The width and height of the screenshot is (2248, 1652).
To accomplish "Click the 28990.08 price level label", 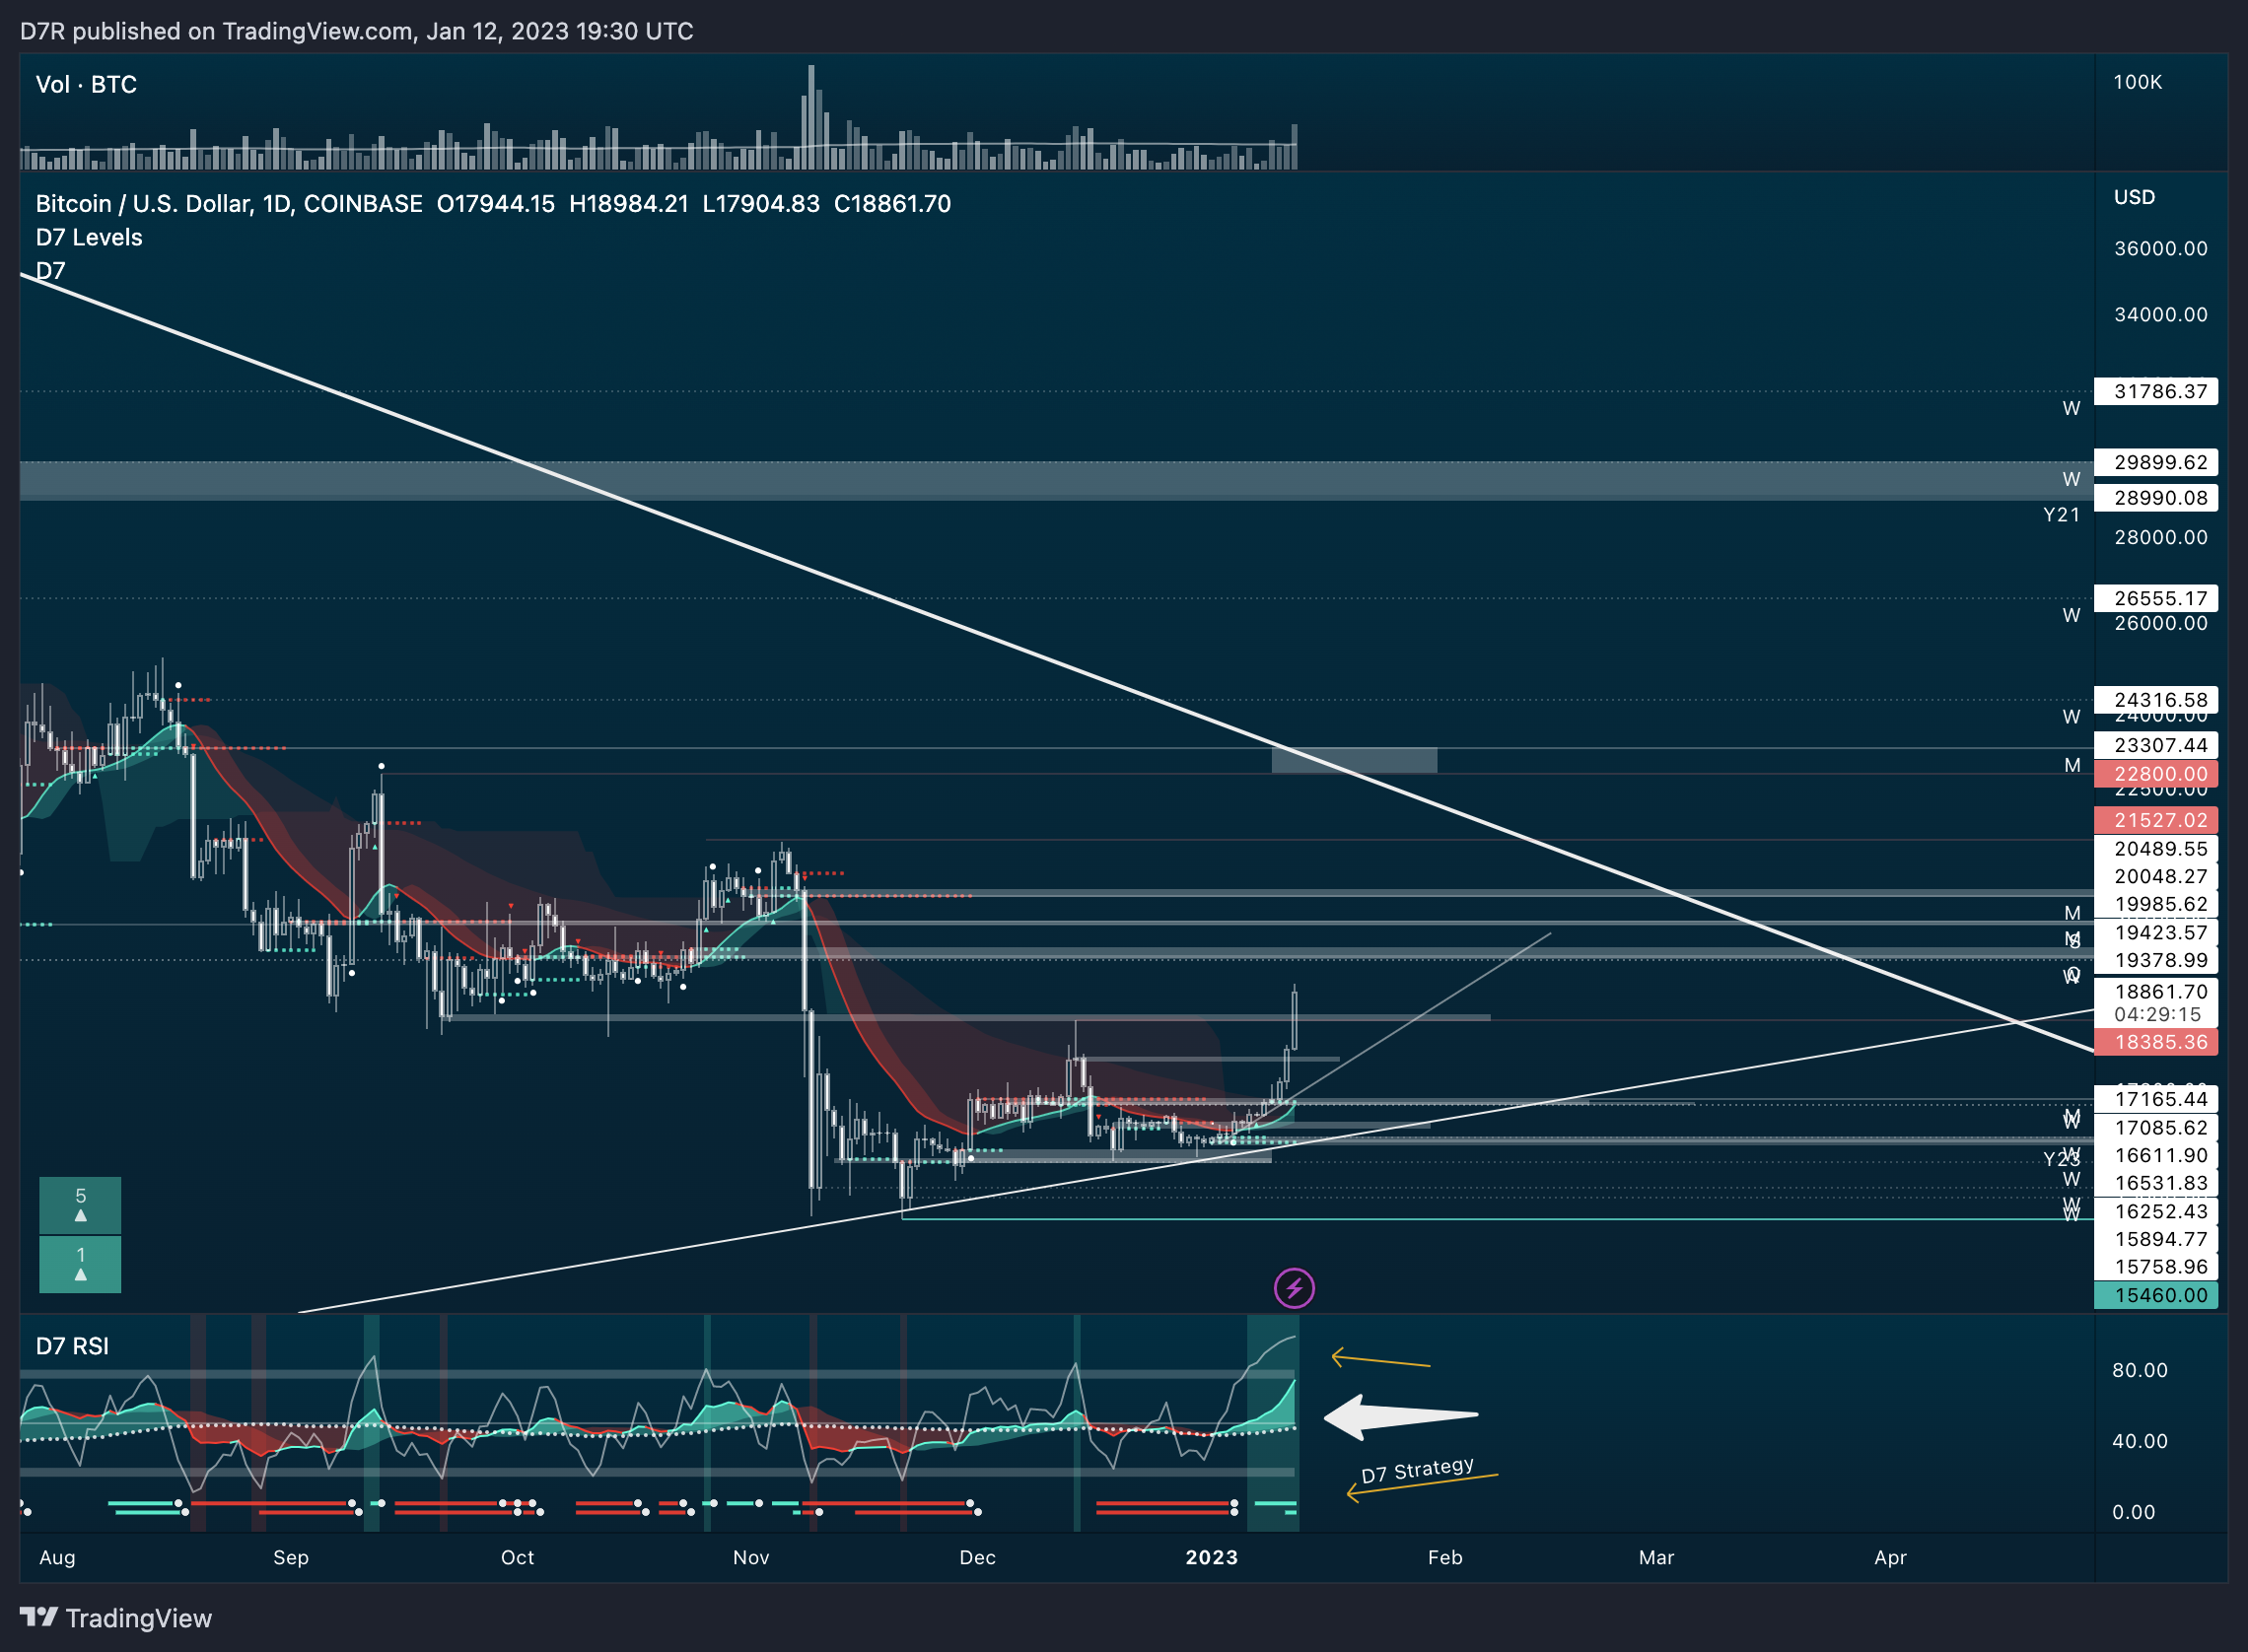I will pyautogui.click(x=2155, y=498).
